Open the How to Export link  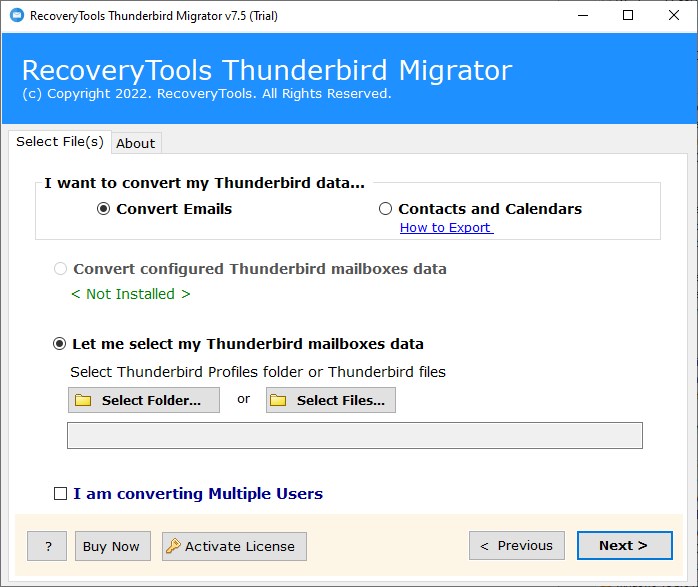[x=446, y=228]
